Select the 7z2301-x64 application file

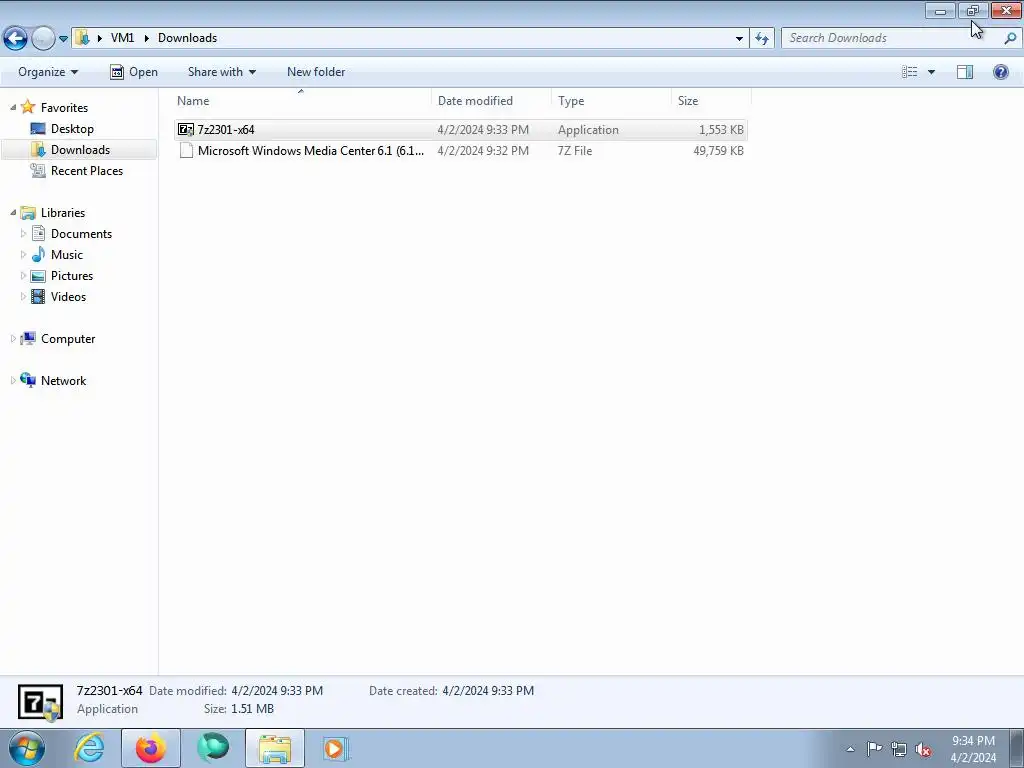(x=460, y=129)
